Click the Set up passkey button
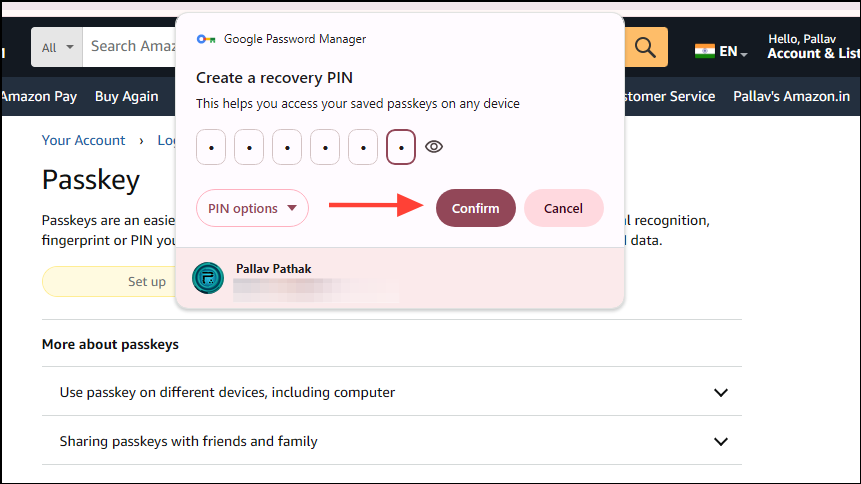 110,281
